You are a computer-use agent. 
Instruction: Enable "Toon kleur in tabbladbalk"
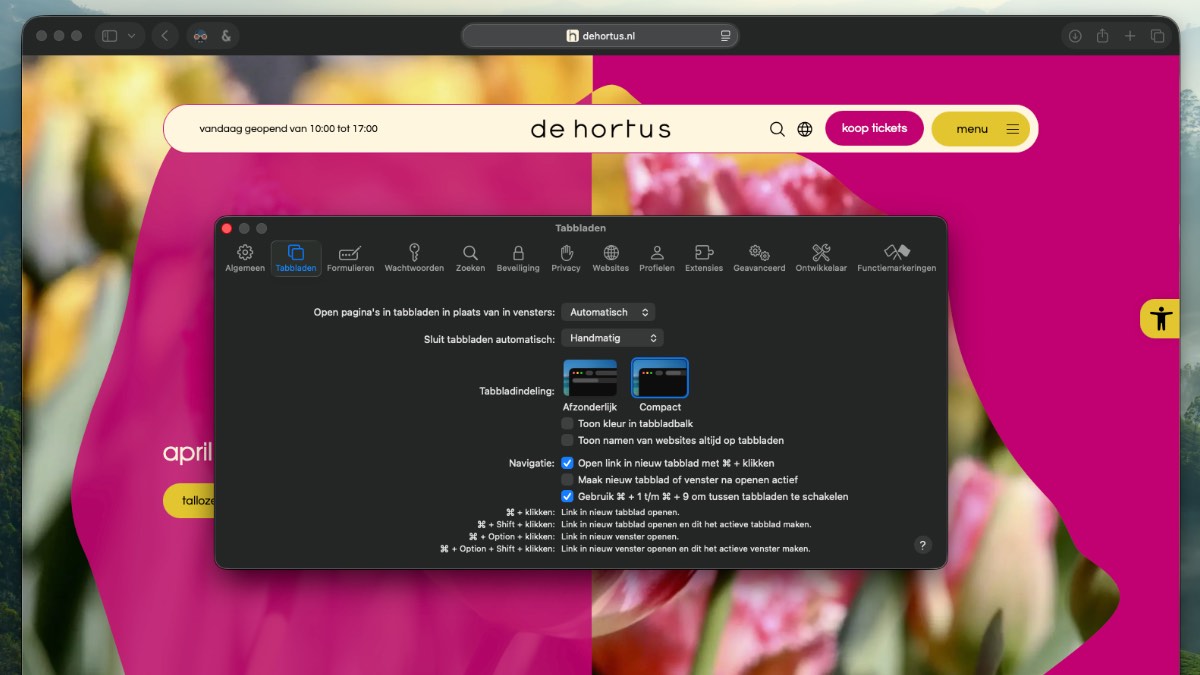567,423
